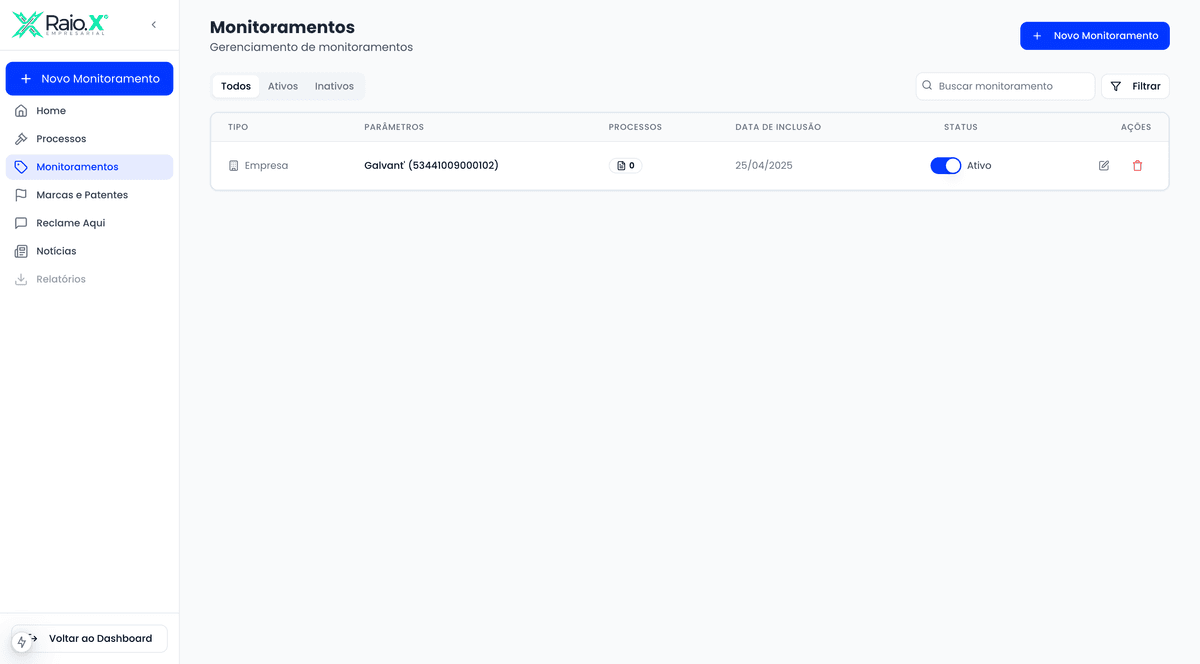The image size is (1200, 664).
Task: Open Marcas e Patentes section
Action: [89, 195]
